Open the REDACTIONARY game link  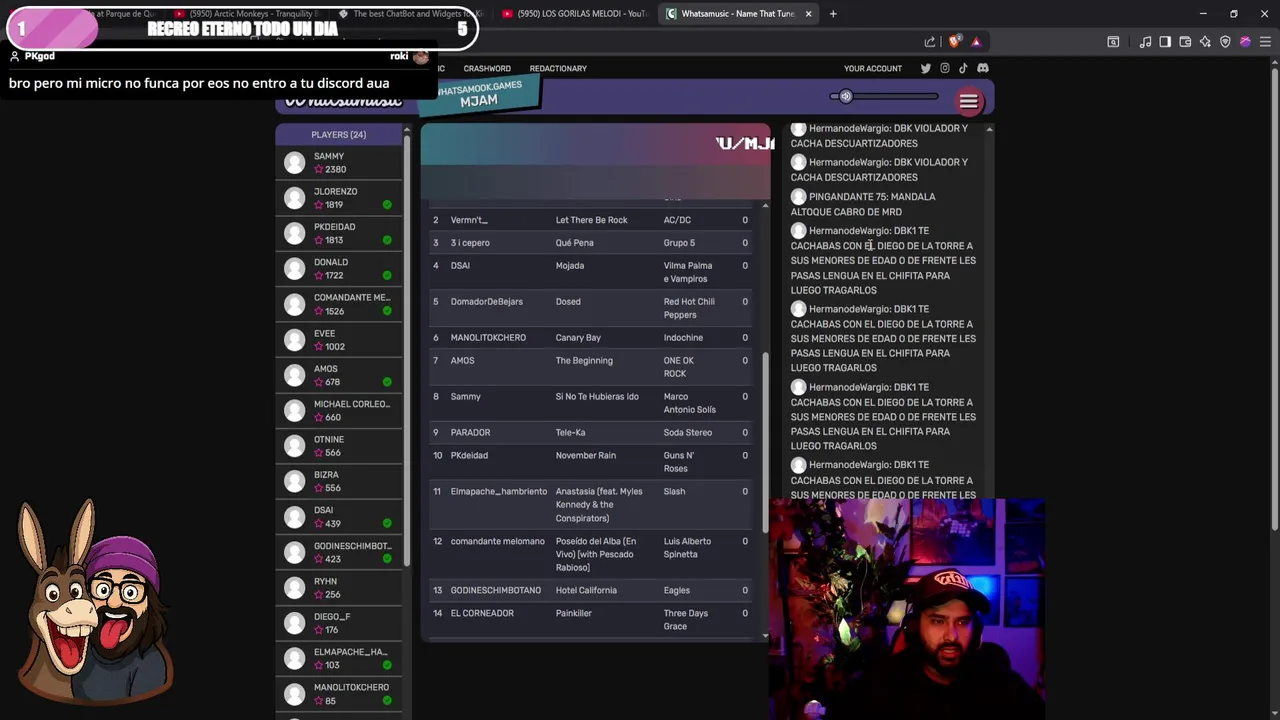point(558,68)
